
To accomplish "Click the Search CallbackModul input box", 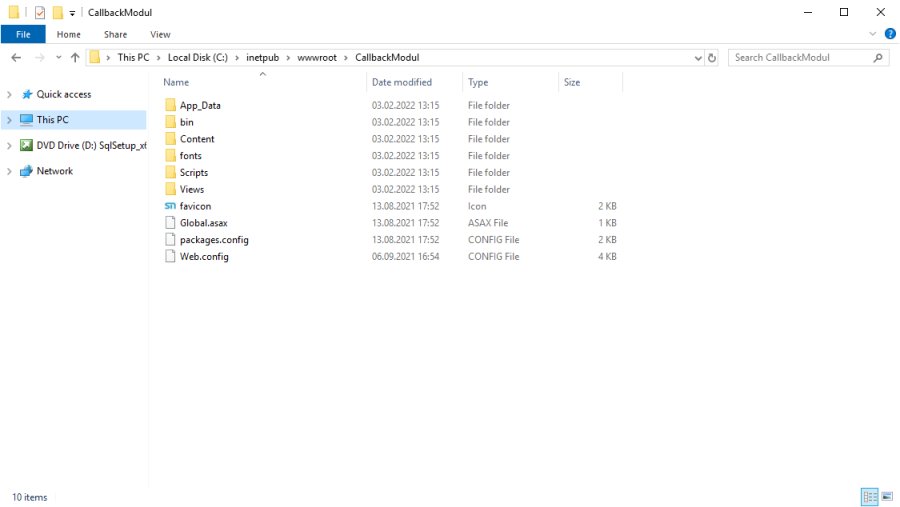I will [800, 58].
